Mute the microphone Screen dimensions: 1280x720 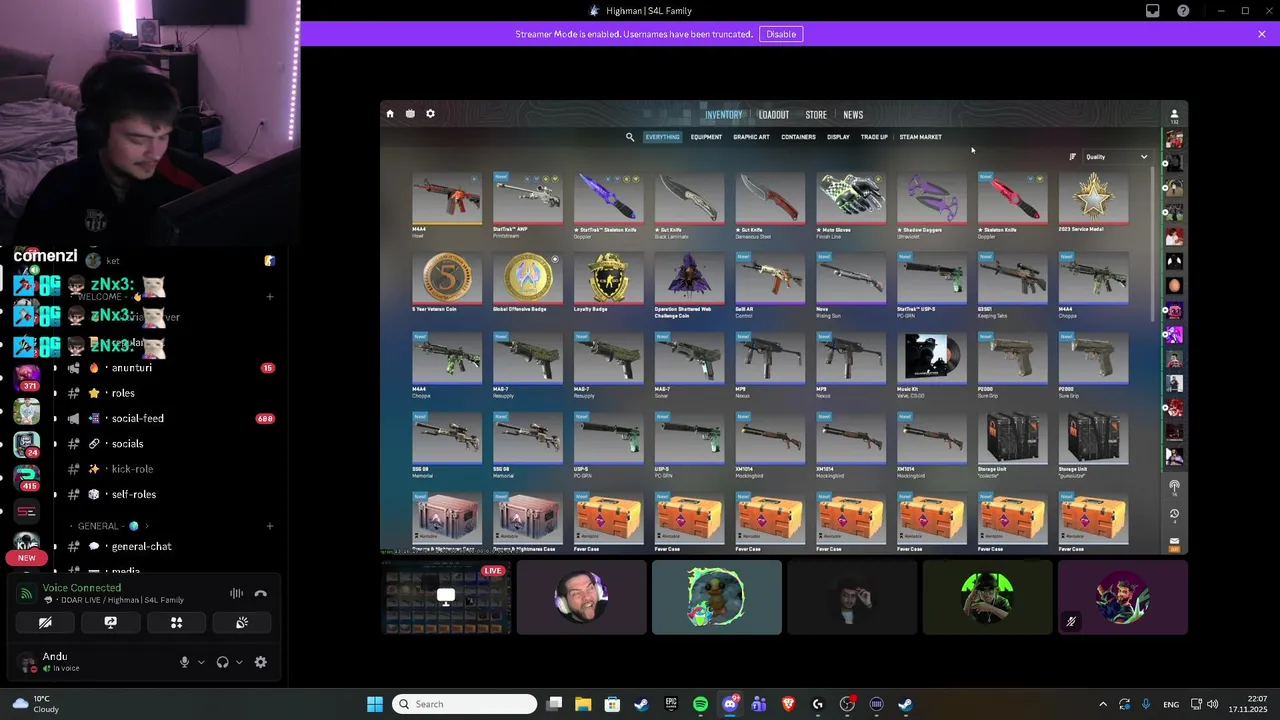click(x=184, y=662)
